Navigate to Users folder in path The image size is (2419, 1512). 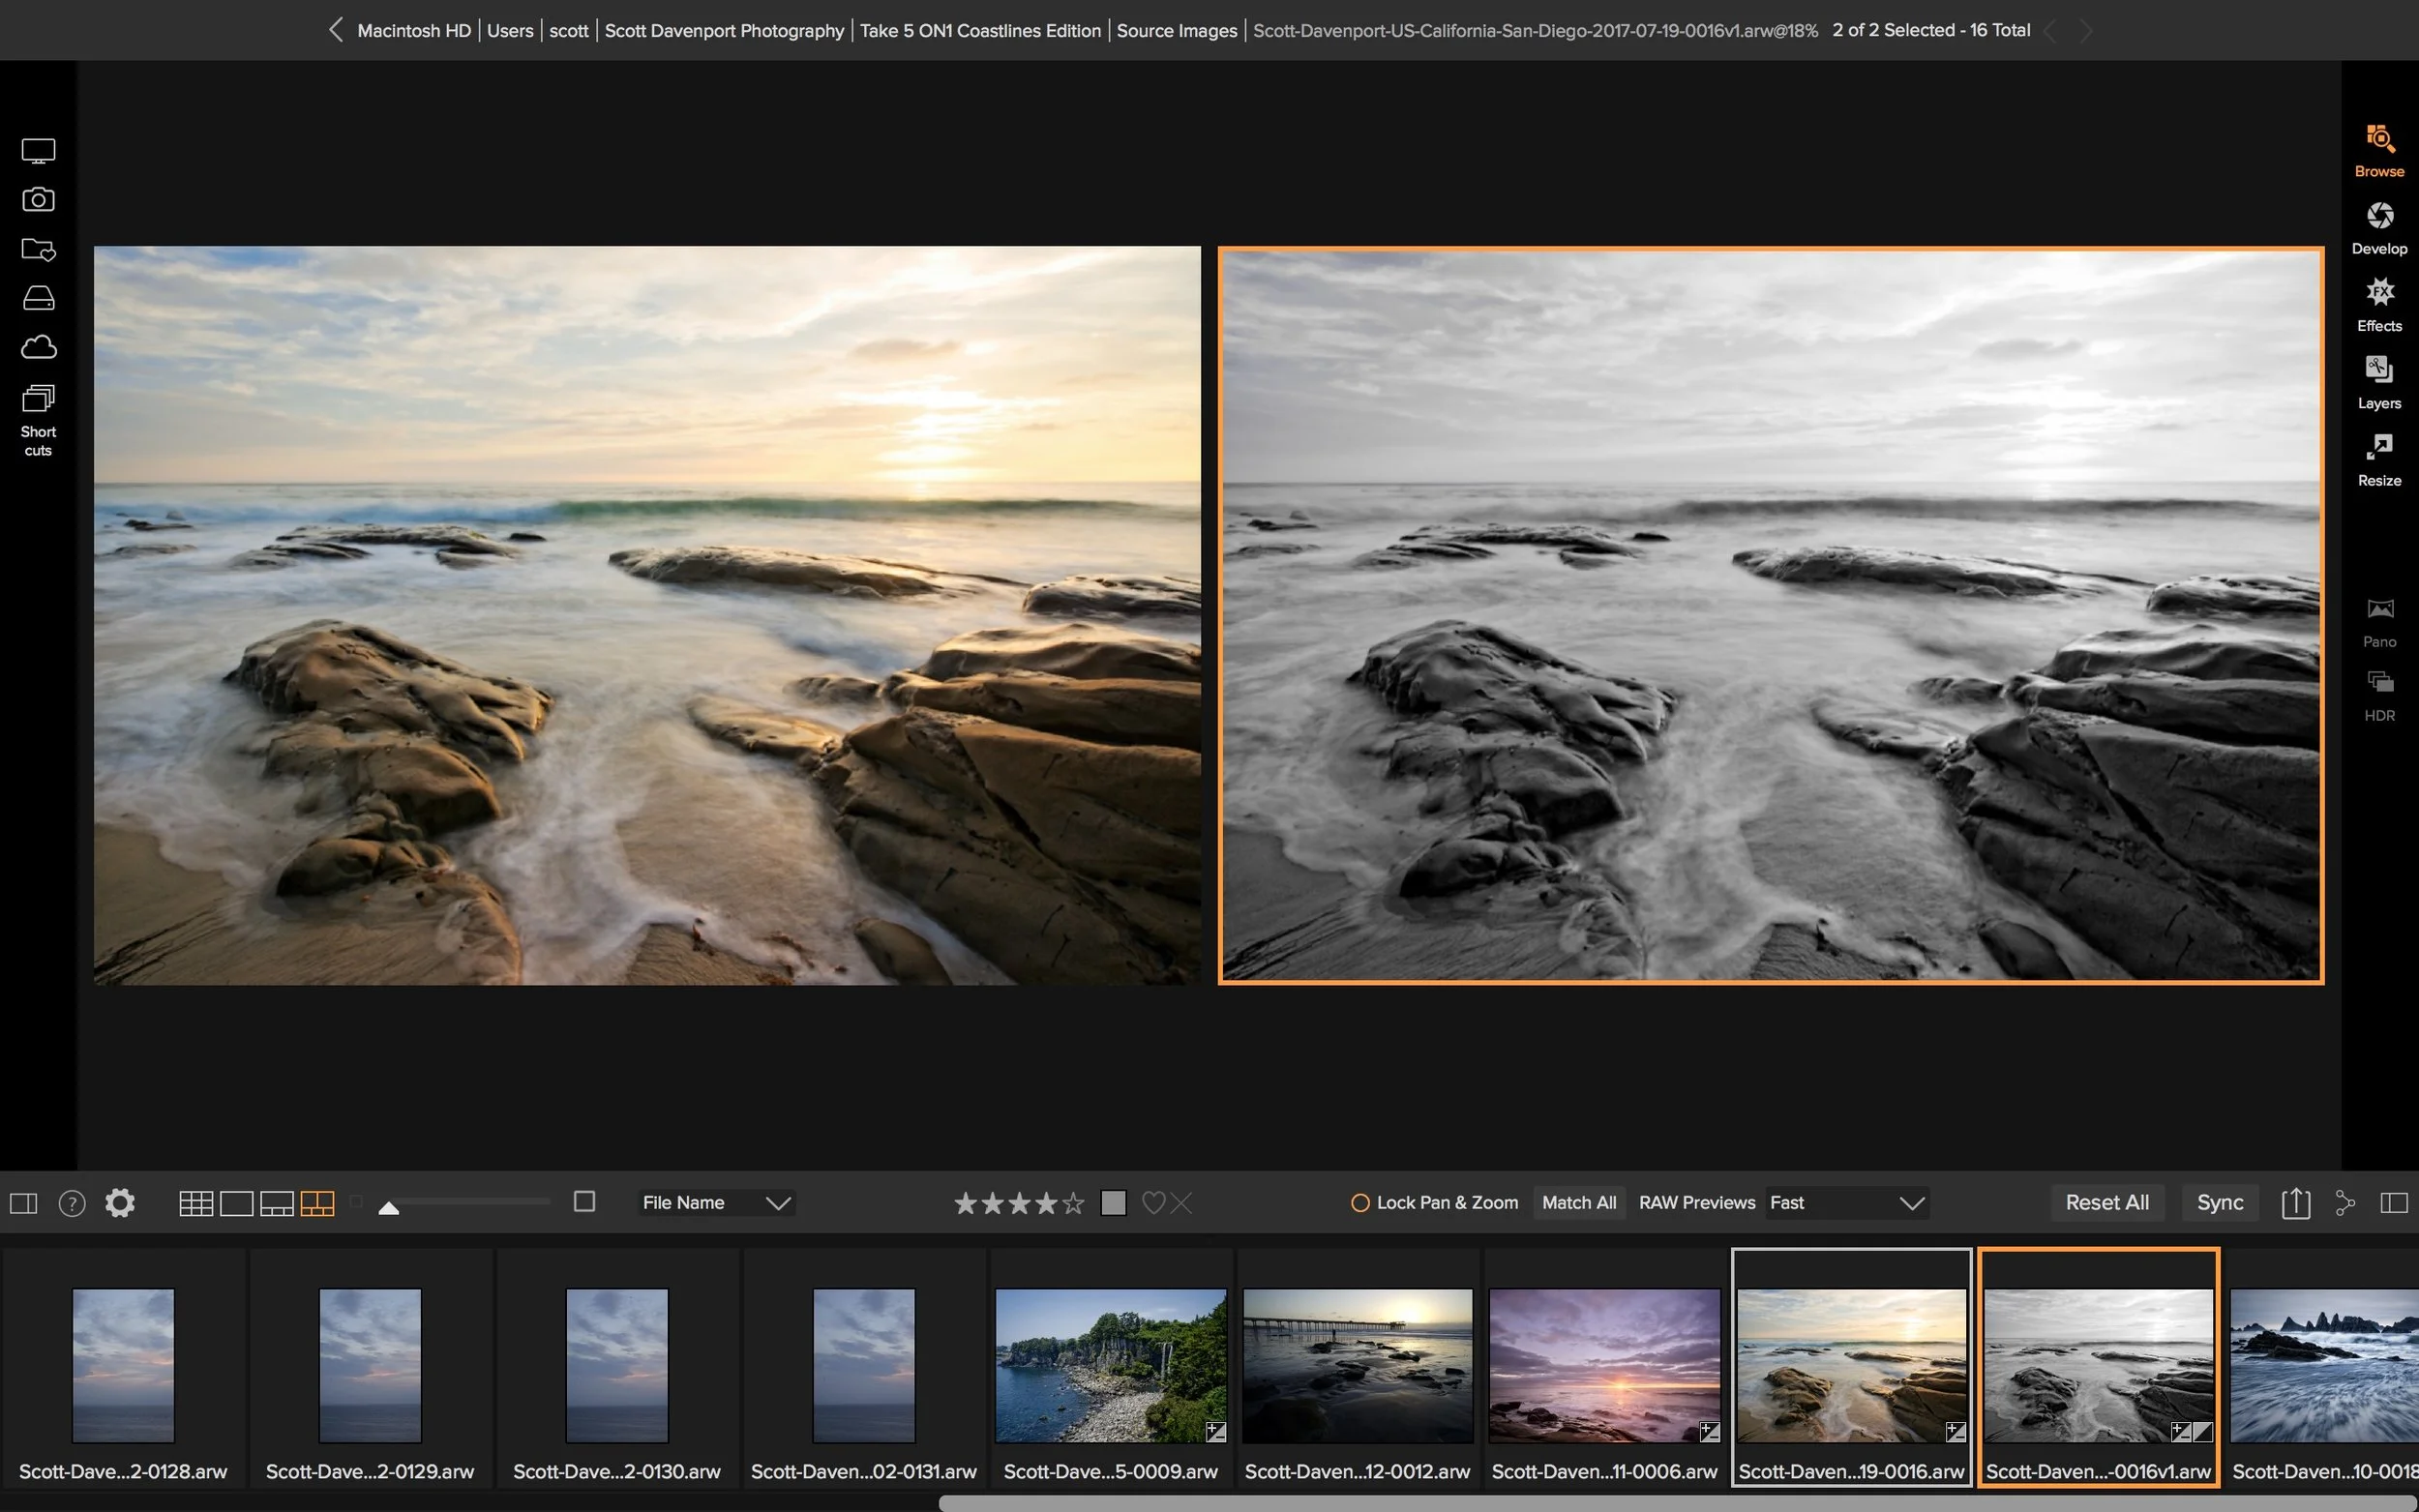click(x=510, y=31)
